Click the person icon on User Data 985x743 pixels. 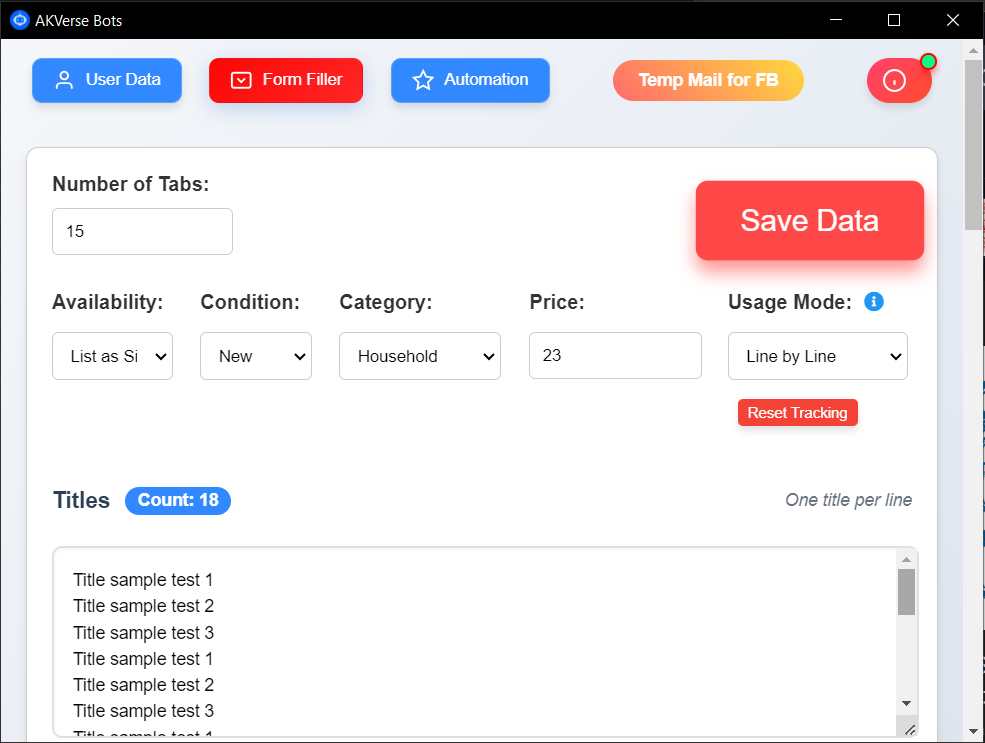pos(64,80)
